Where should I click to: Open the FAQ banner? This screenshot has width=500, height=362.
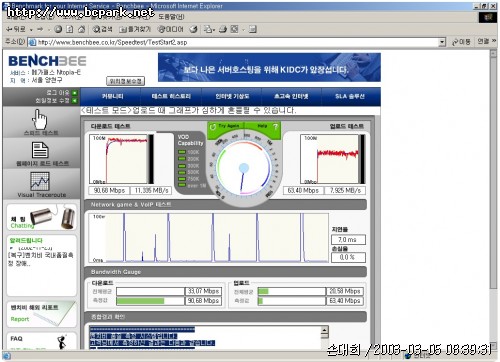point(41,341)
